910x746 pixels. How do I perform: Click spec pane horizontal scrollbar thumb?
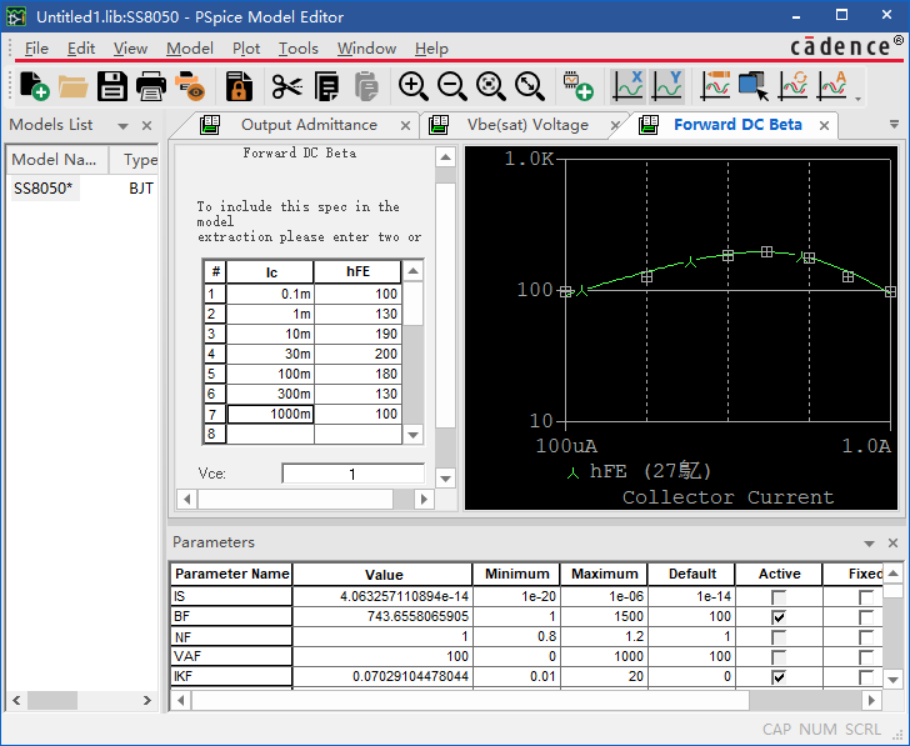tap(296, 499)
